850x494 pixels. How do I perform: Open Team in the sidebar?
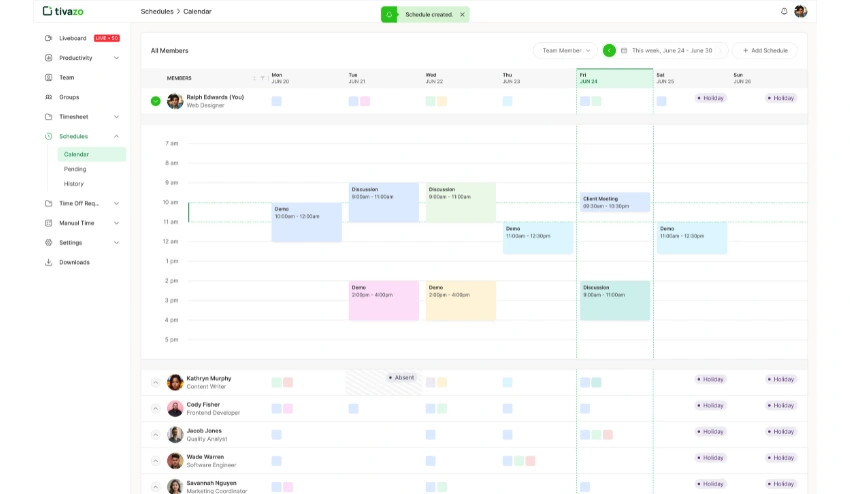tap(67, 78)
